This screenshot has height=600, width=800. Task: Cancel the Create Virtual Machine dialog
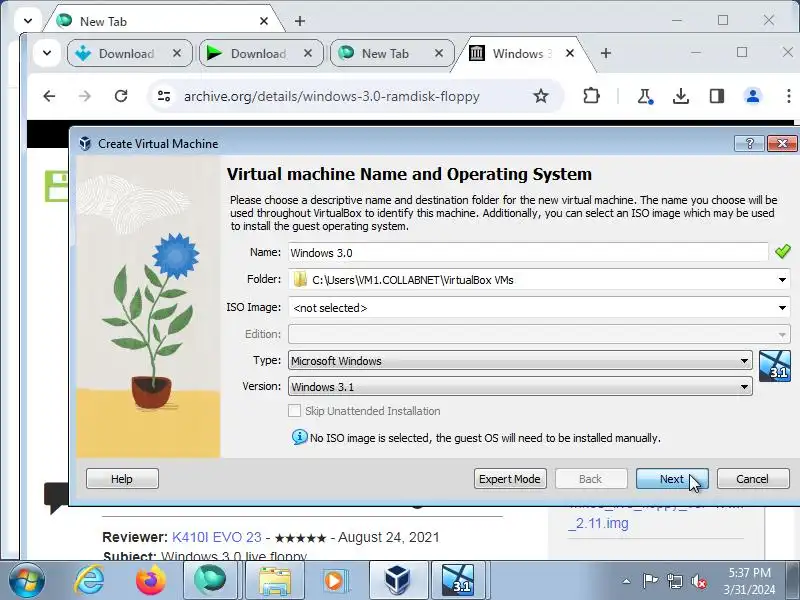point(753,479)
